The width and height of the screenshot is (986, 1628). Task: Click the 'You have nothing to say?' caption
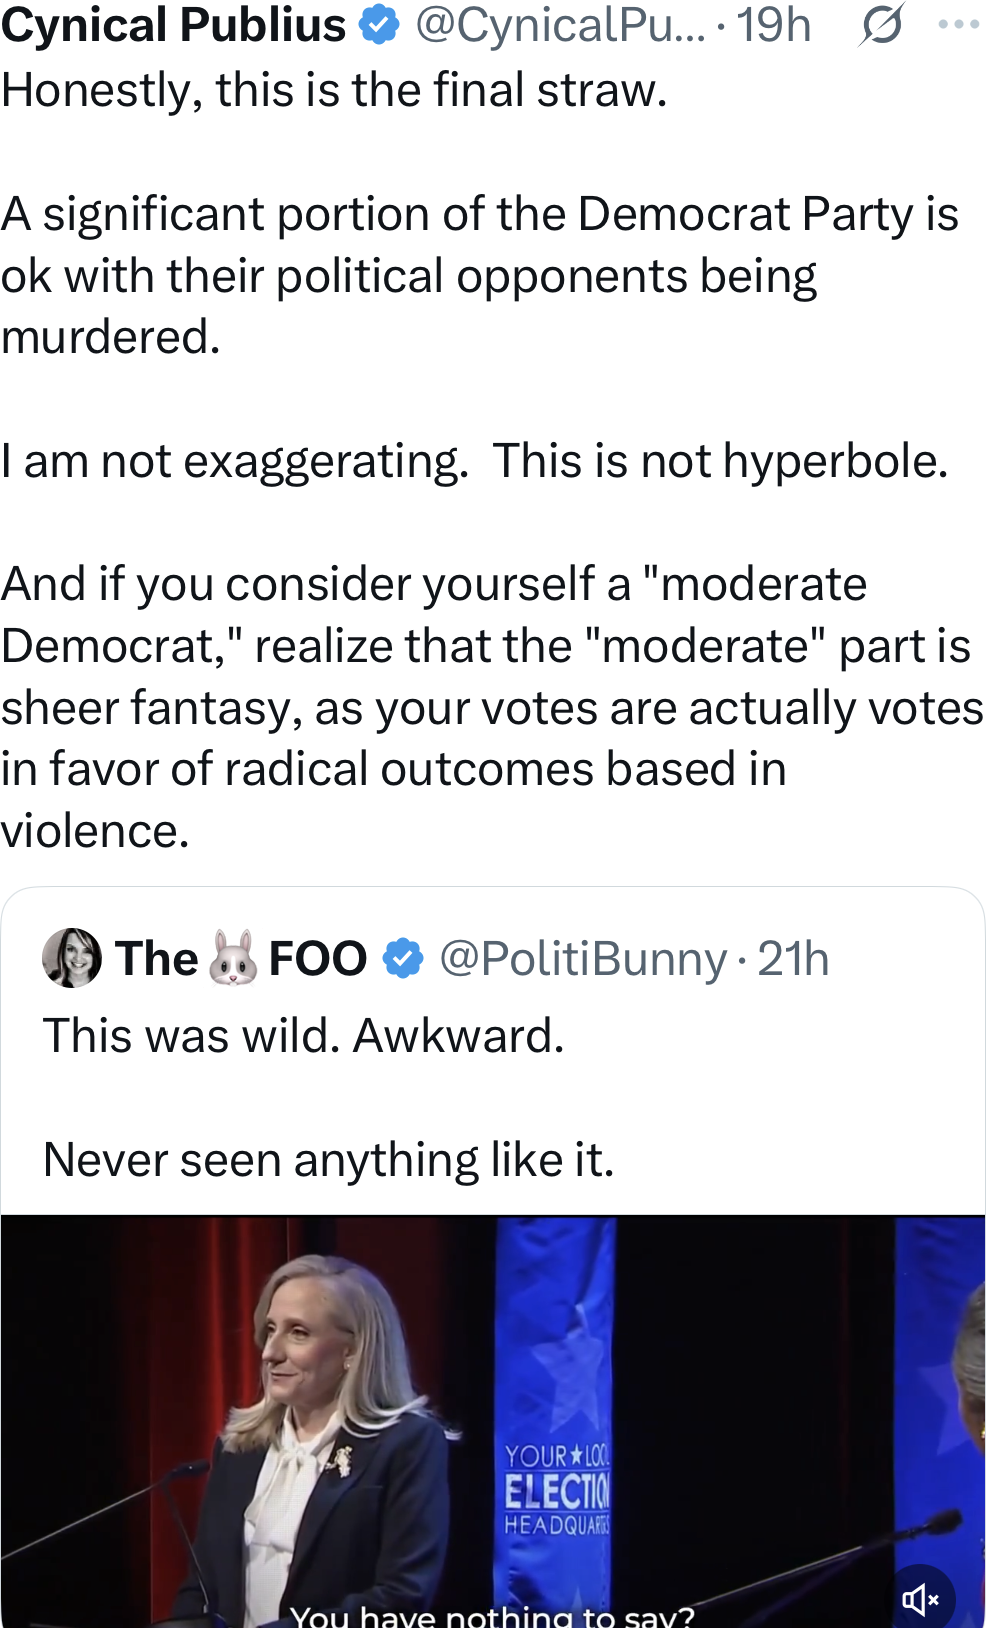(x=491, y=1614)
